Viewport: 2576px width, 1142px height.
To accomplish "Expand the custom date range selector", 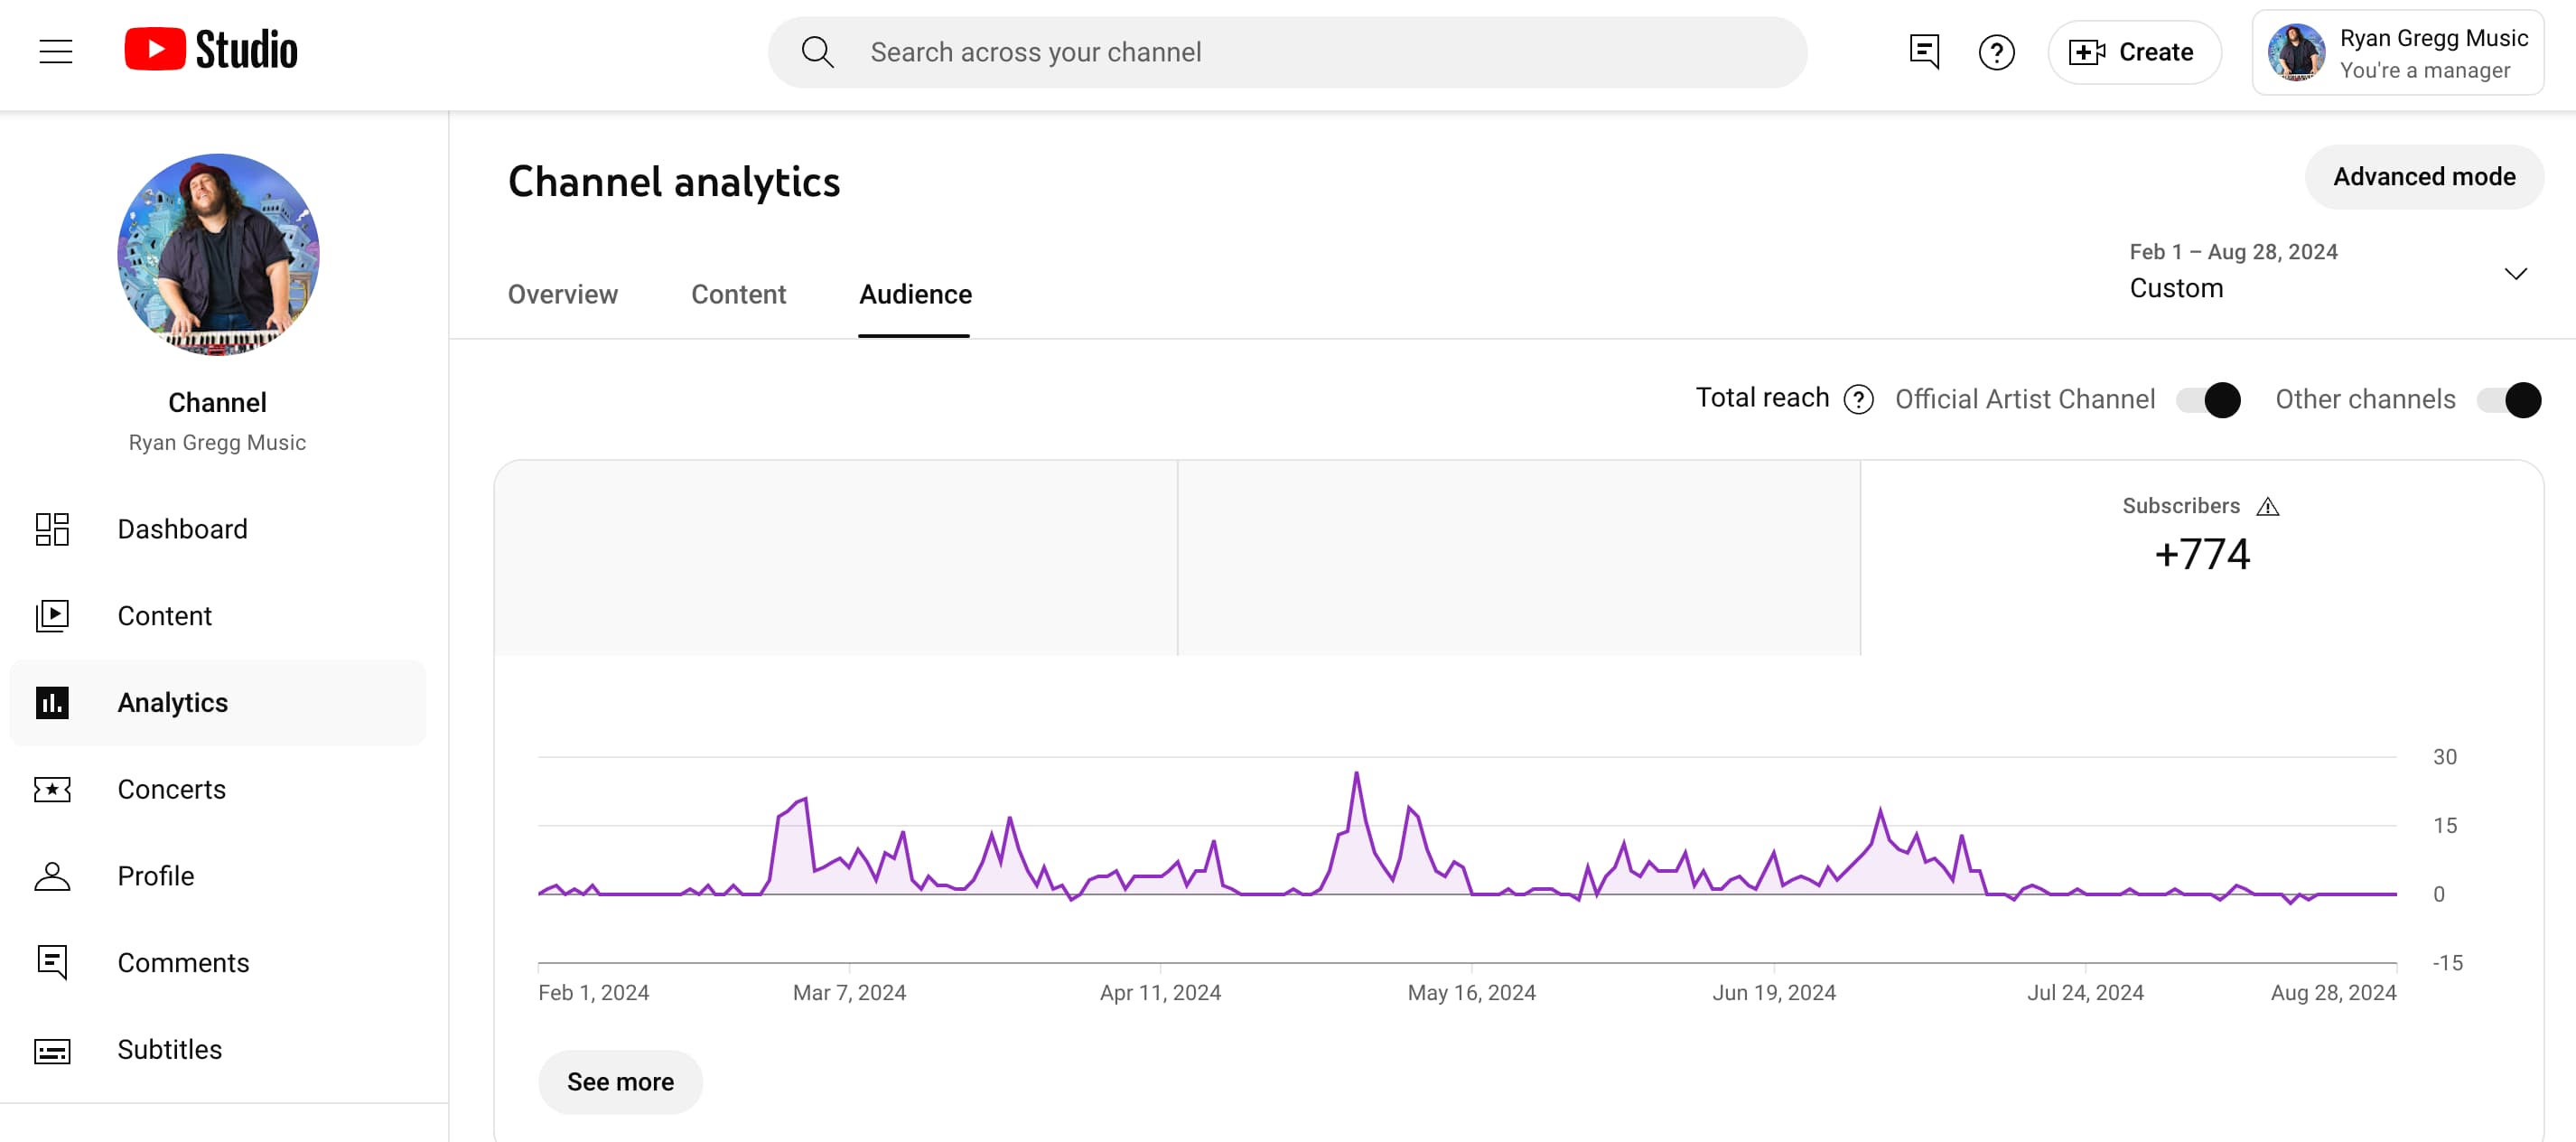I will point(2517,273).
